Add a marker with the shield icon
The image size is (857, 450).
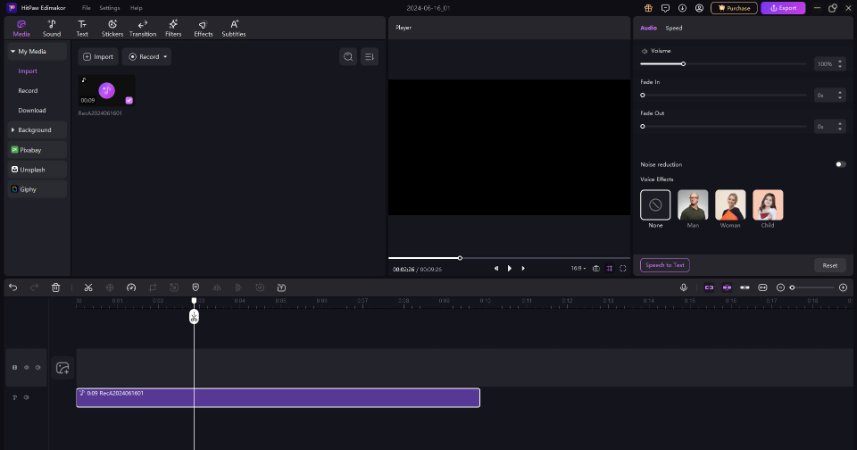(x=196, y=288)
